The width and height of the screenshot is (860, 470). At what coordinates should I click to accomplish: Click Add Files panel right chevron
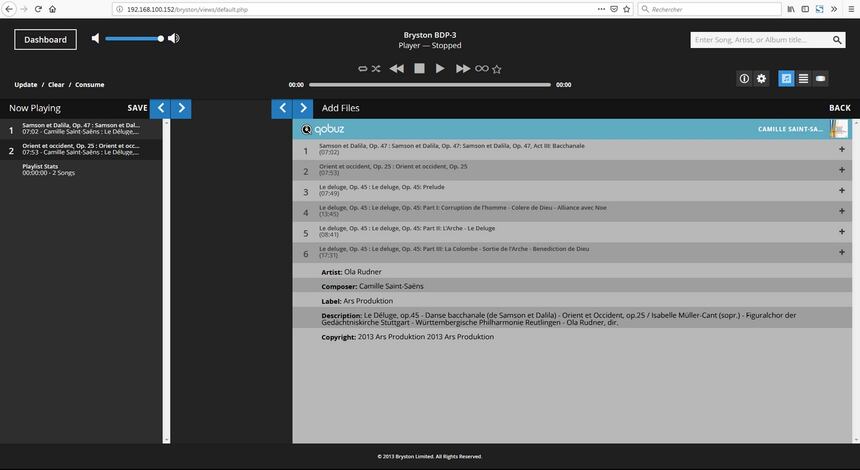pyautogui.click(x=303, y=108)
